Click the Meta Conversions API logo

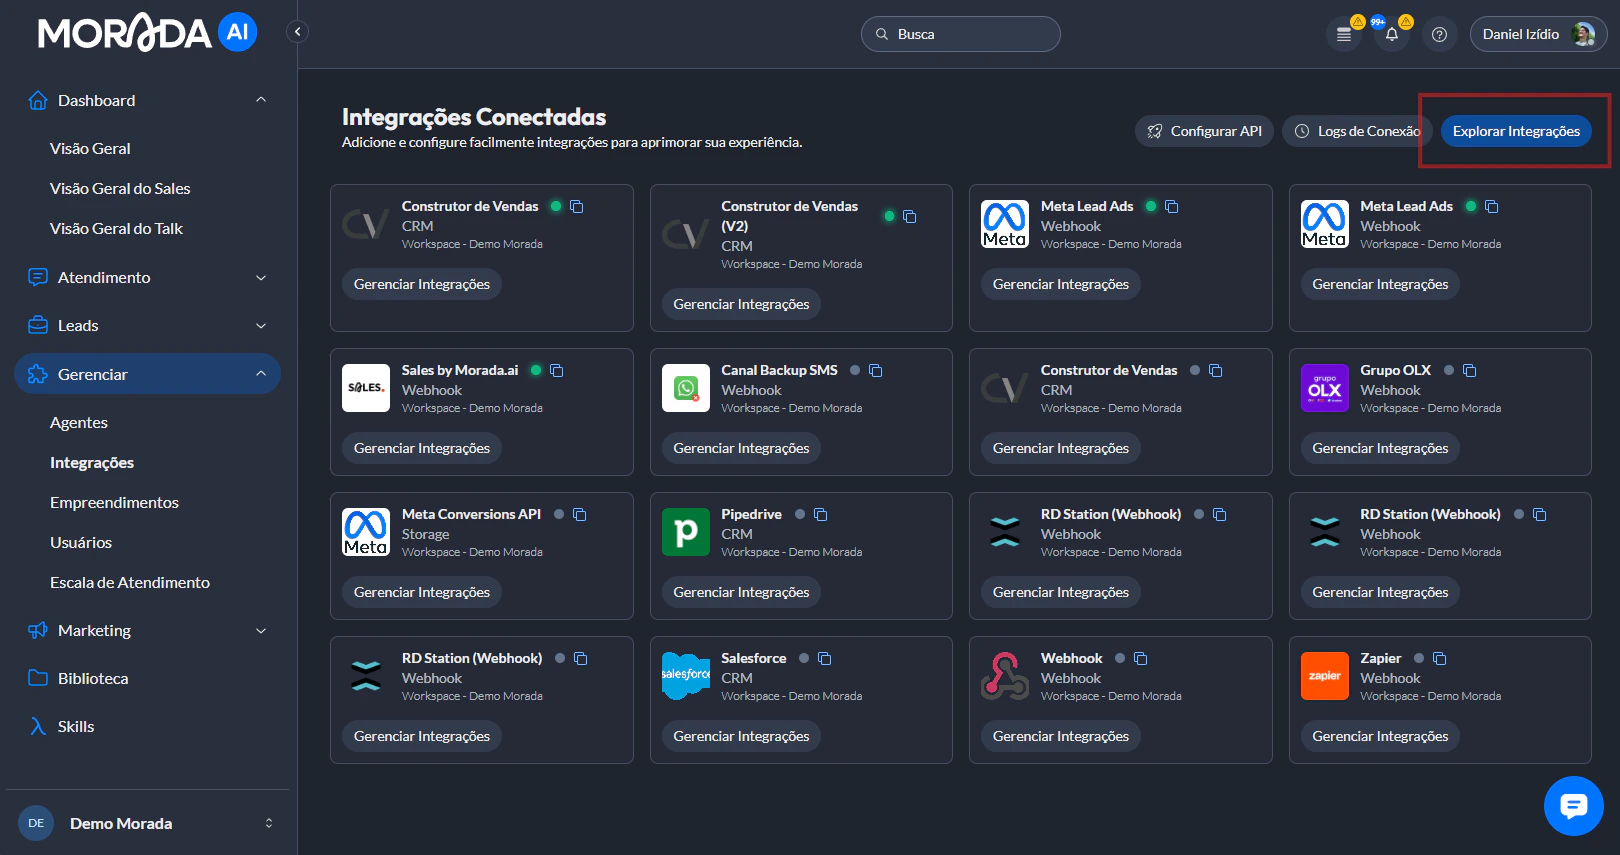point(366,532)
